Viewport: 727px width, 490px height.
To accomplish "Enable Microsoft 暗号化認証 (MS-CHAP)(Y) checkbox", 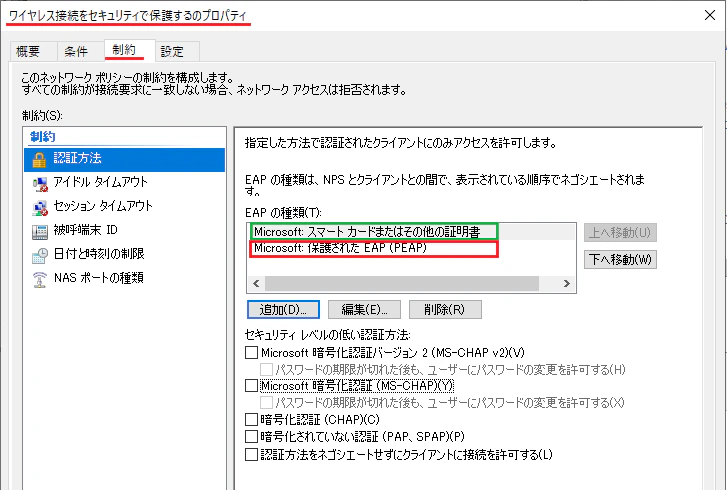I will coord(251,386).
